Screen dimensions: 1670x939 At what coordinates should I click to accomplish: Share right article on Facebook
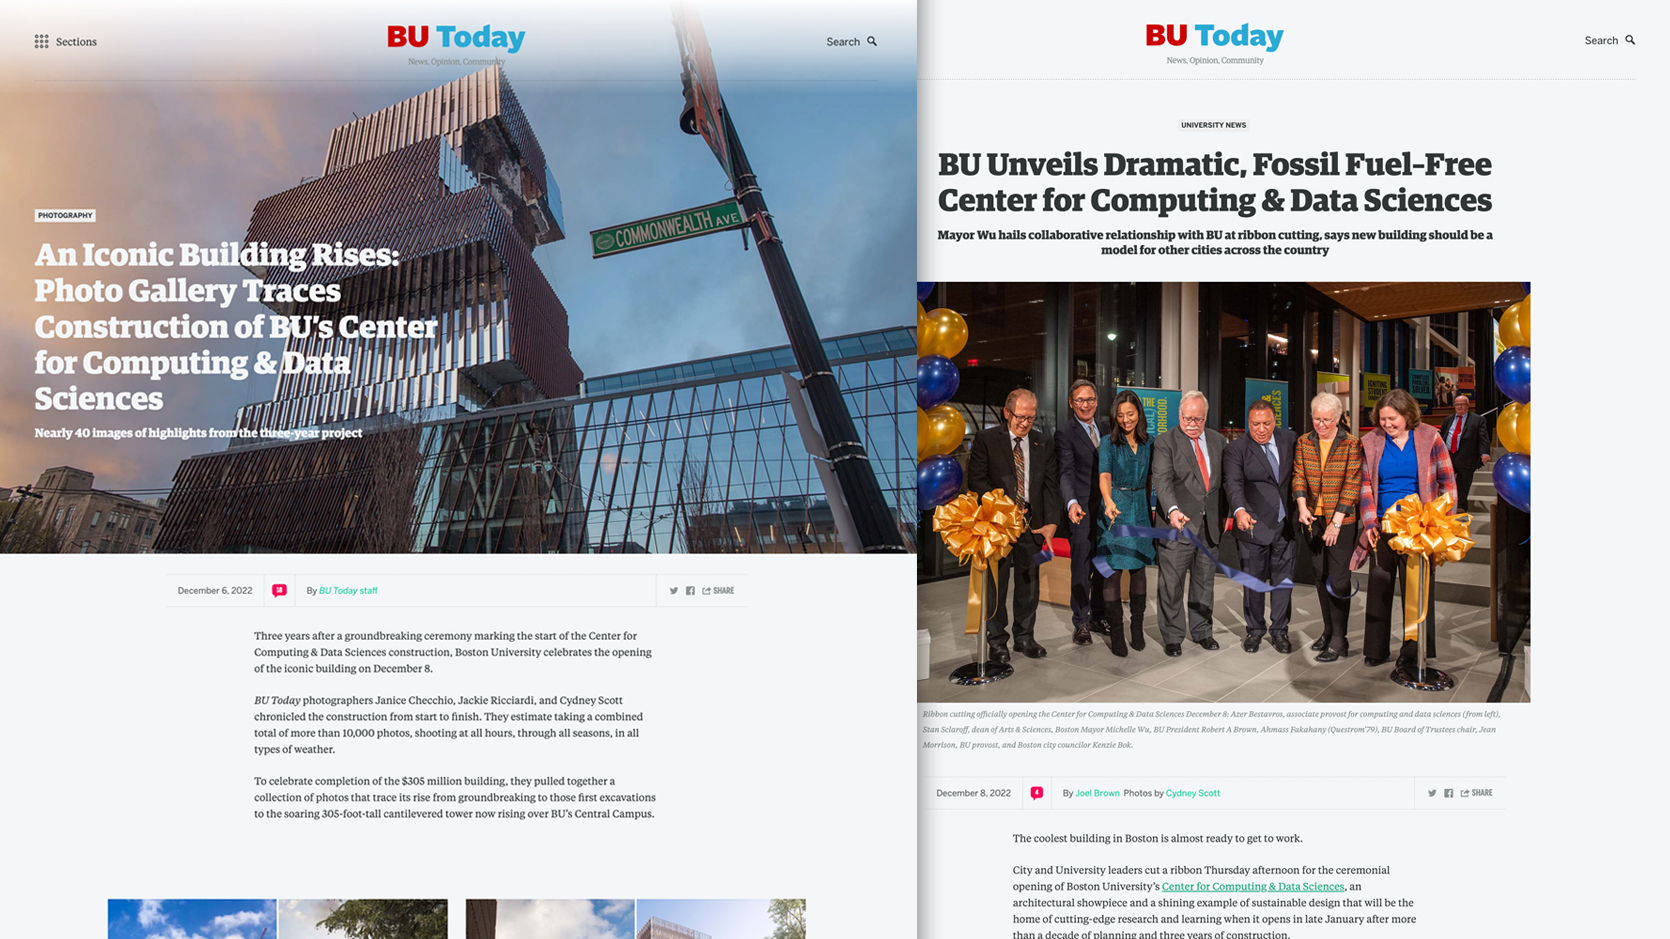click(x=1448, y=793)
